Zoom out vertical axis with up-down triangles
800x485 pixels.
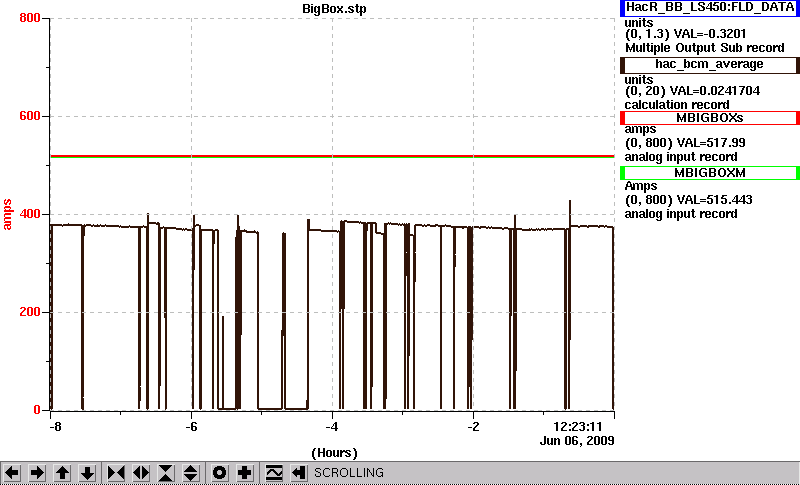pos(191,473)
